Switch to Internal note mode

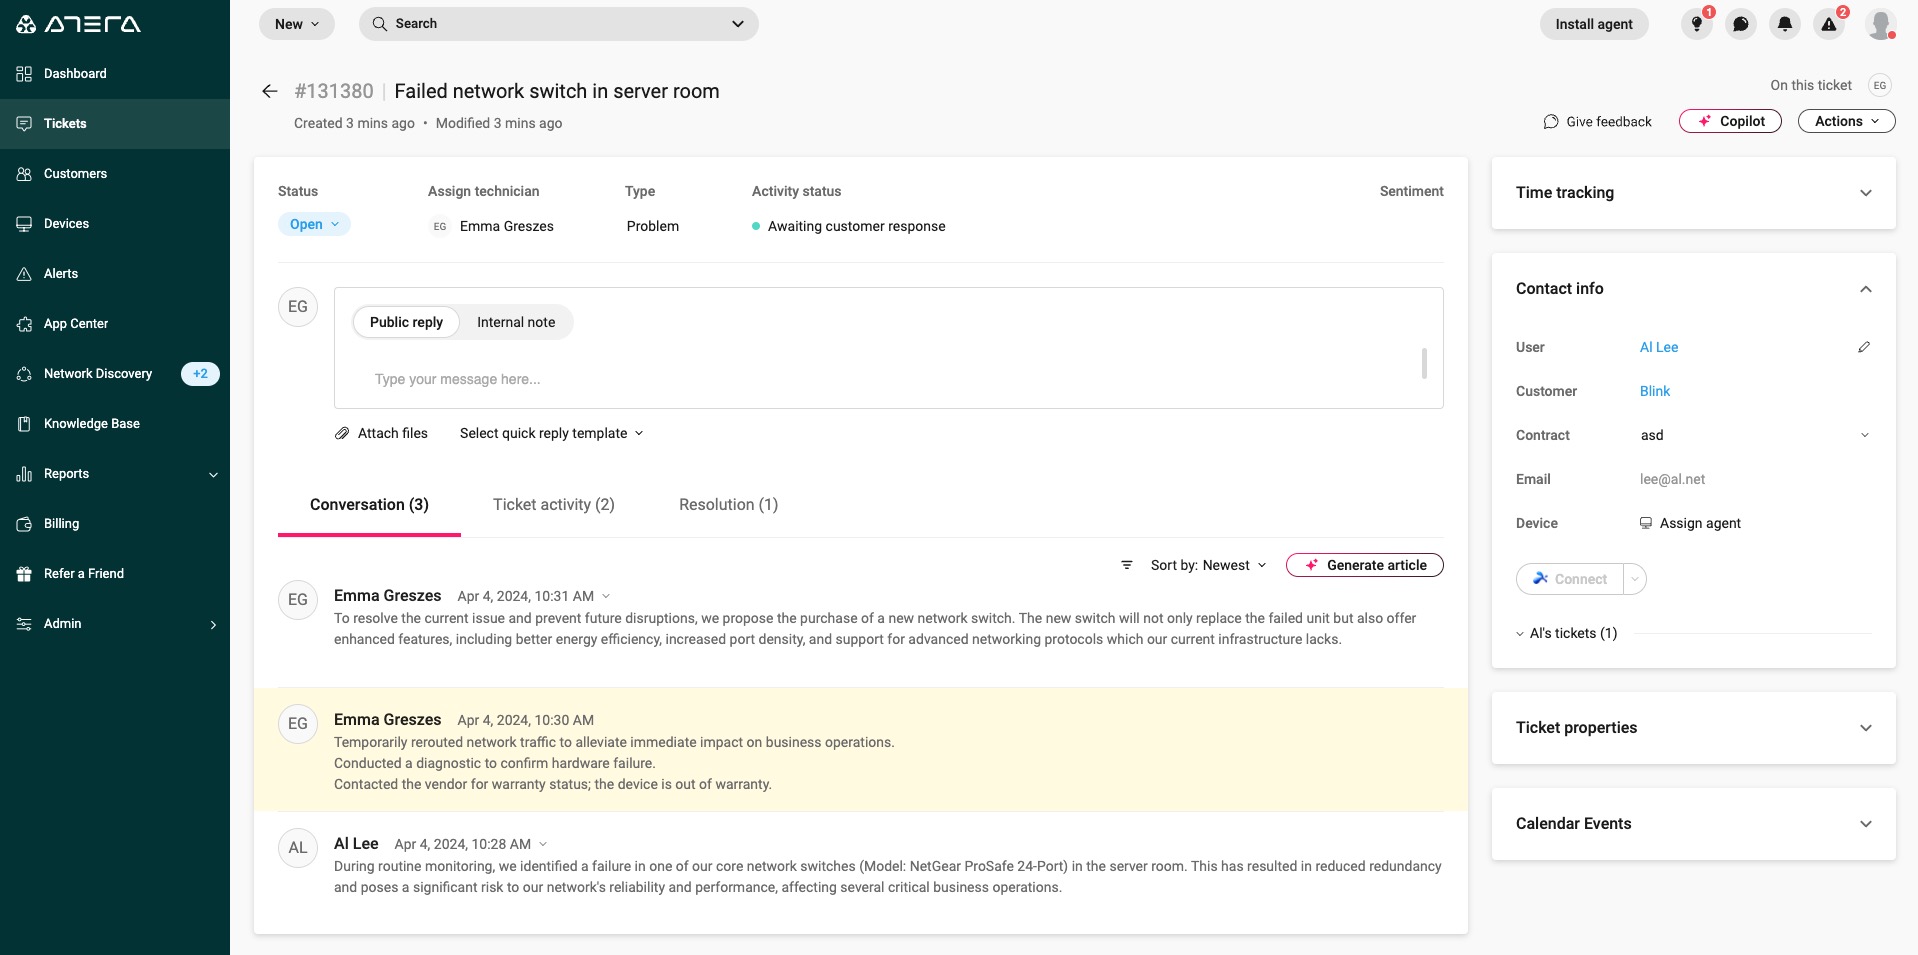coord(516,322)
